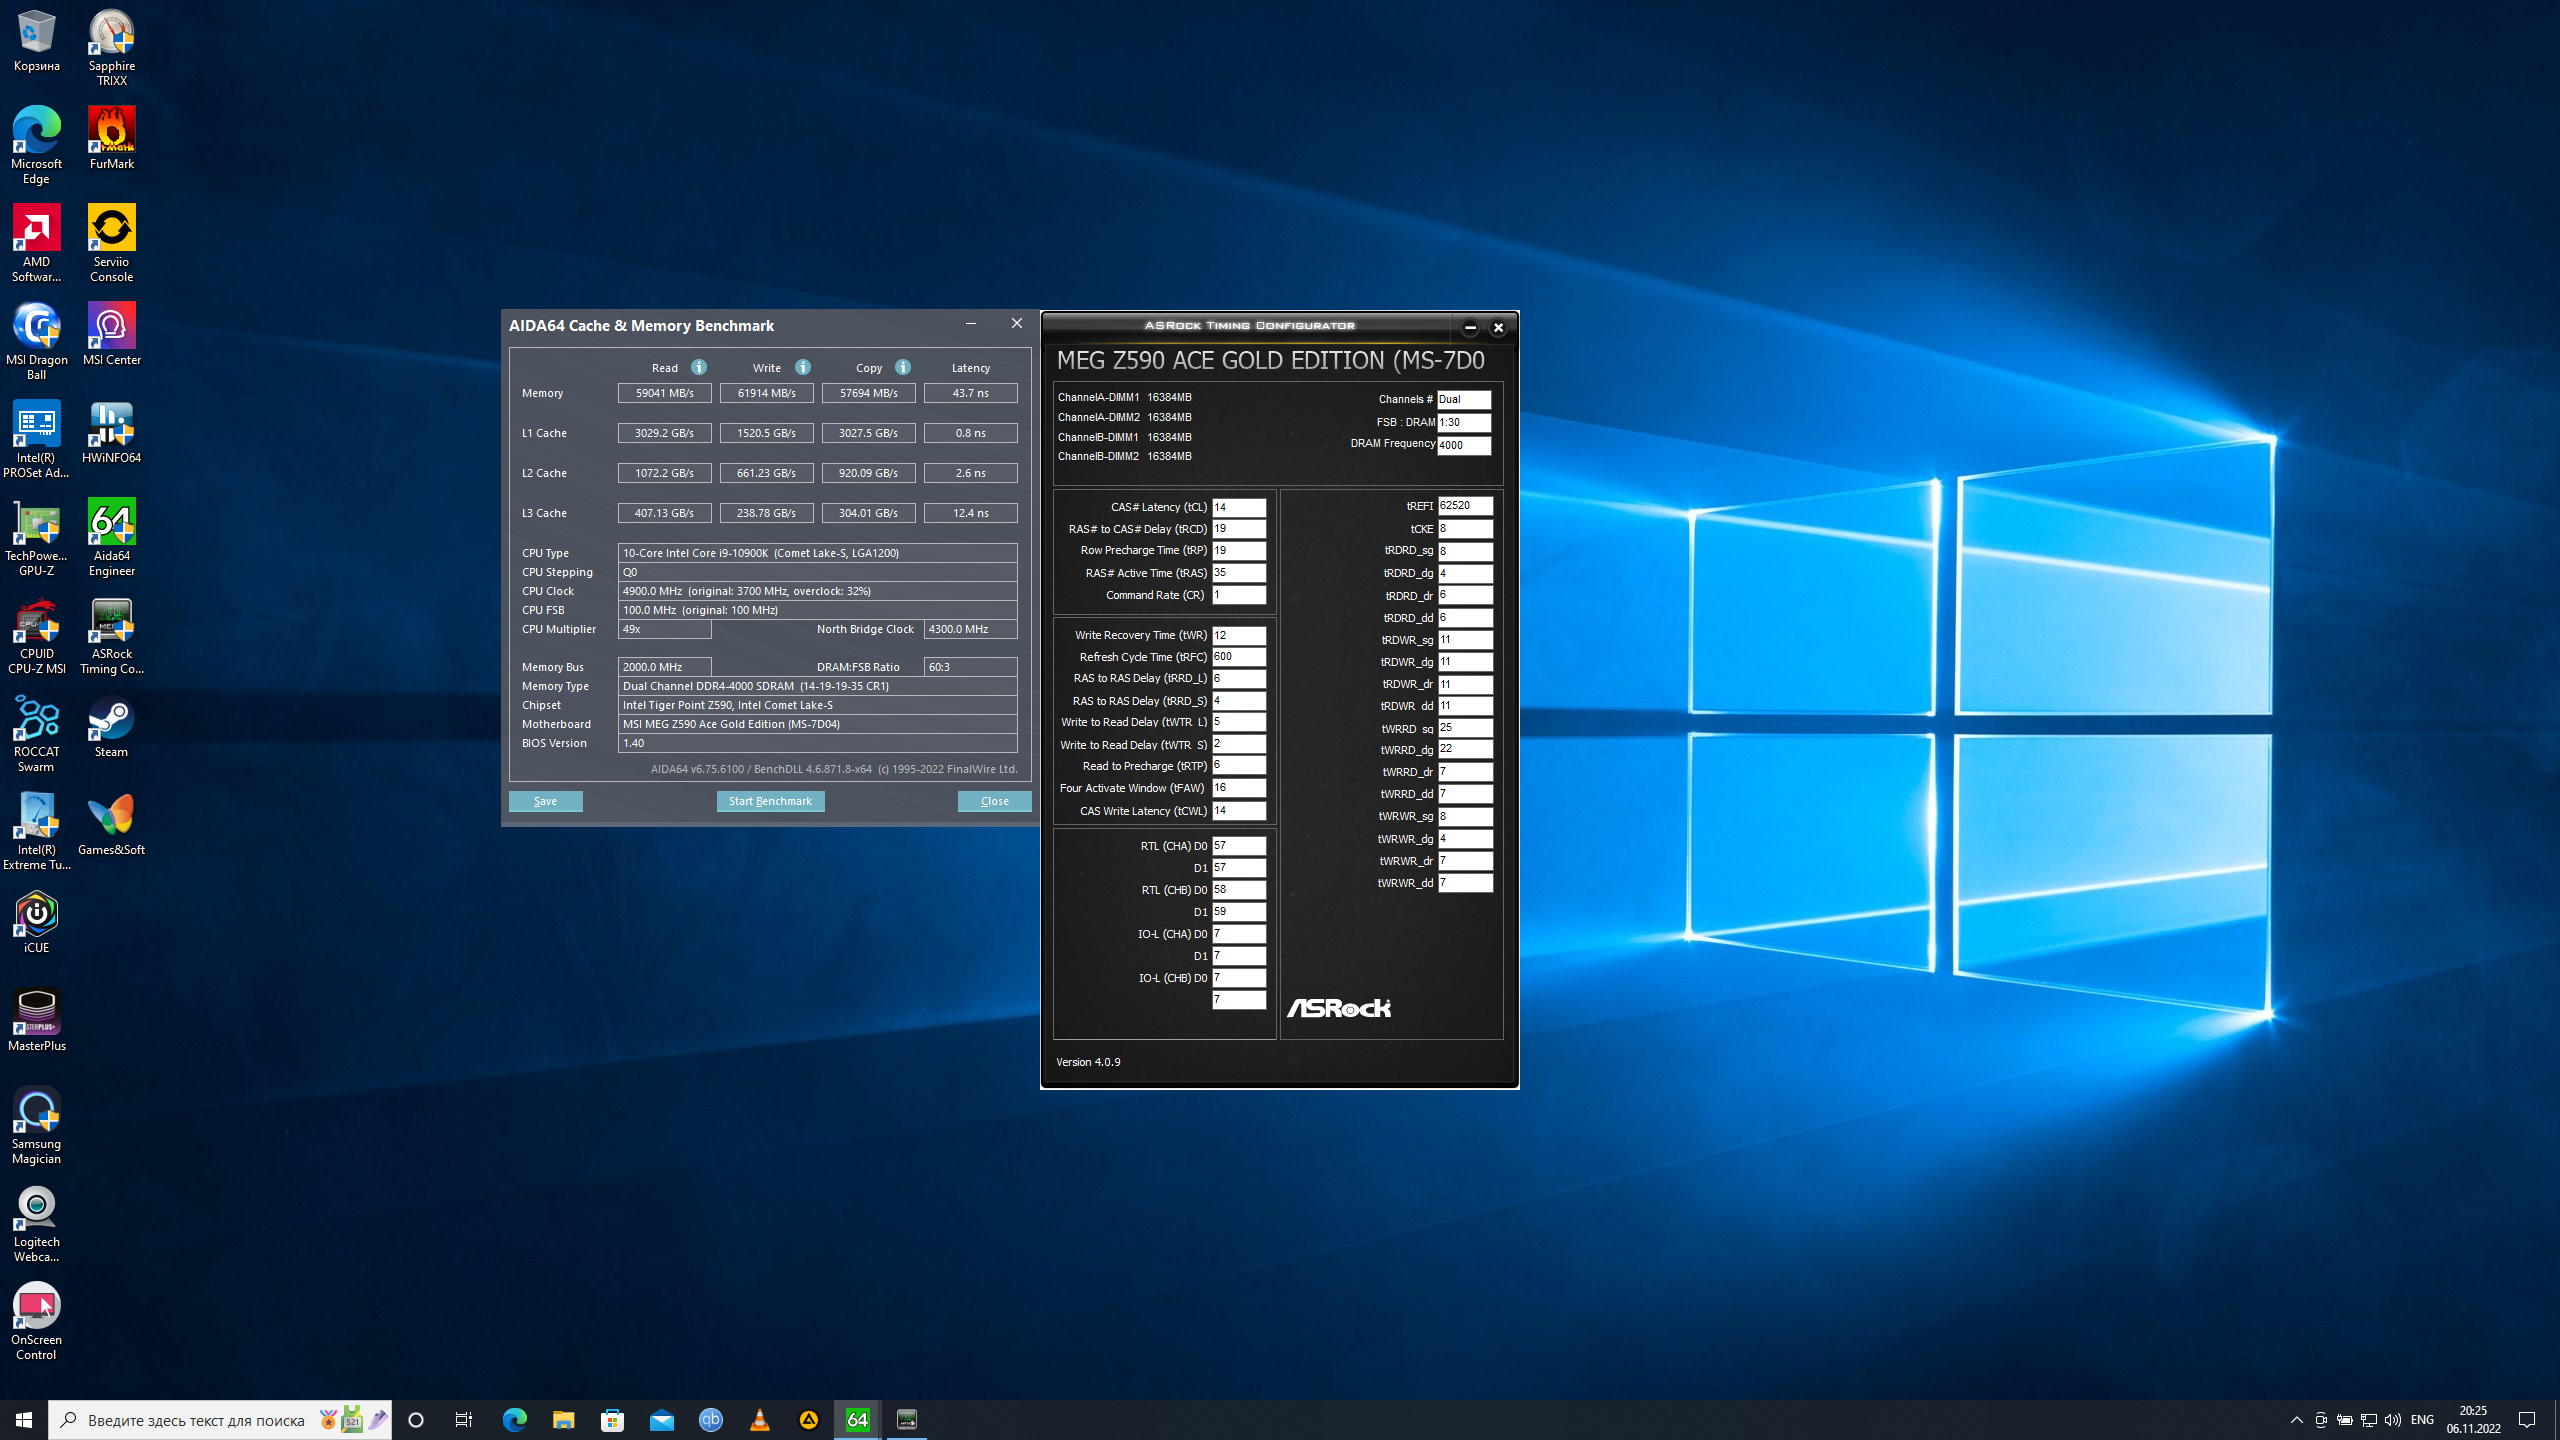Image resolution: width=2560 pixels, height=1440 pixels.
Task: Click the tREFI value field
Action: [1464, 506]
